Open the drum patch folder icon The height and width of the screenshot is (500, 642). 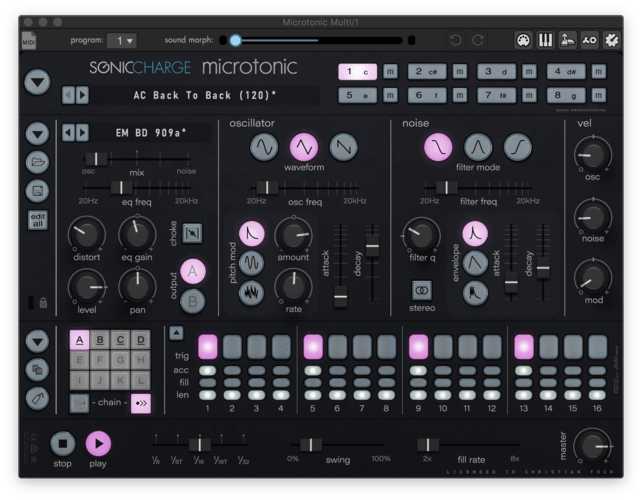pyautogui.click(x=38, y=162)
